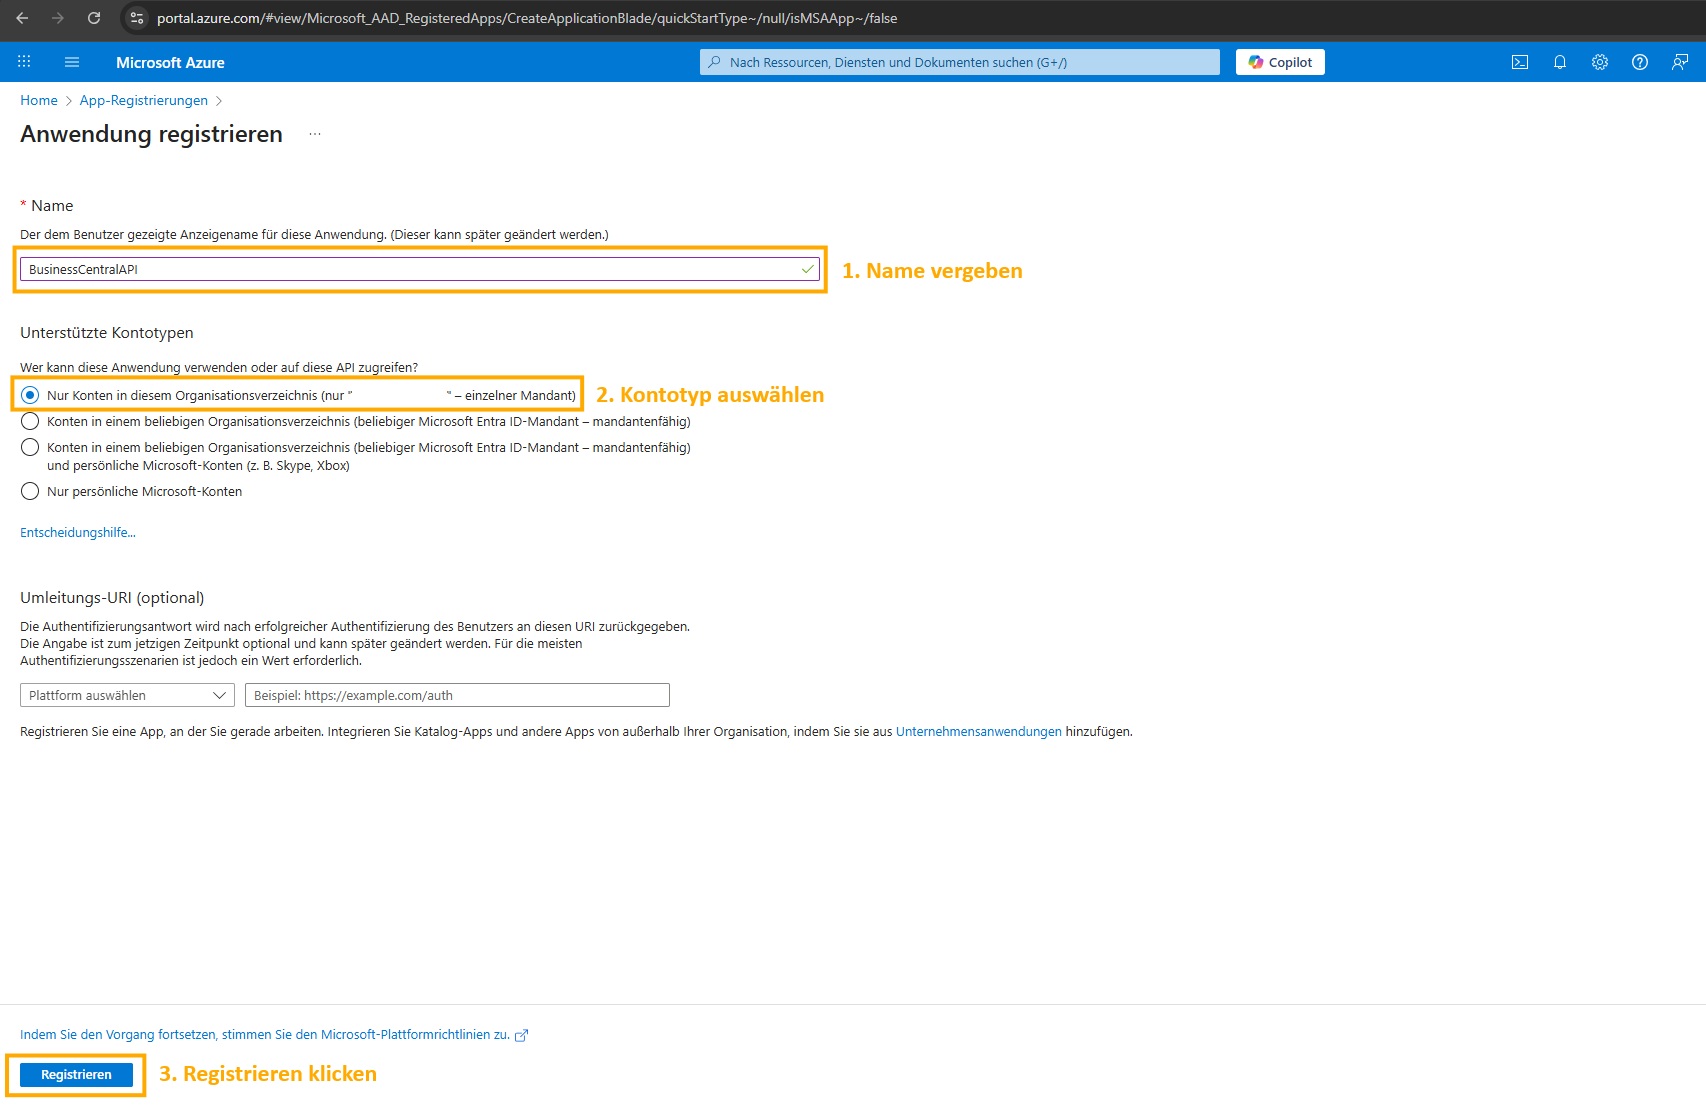
Task: Launch Cloud Shell from the top bar
Action: pos(1520,62)
